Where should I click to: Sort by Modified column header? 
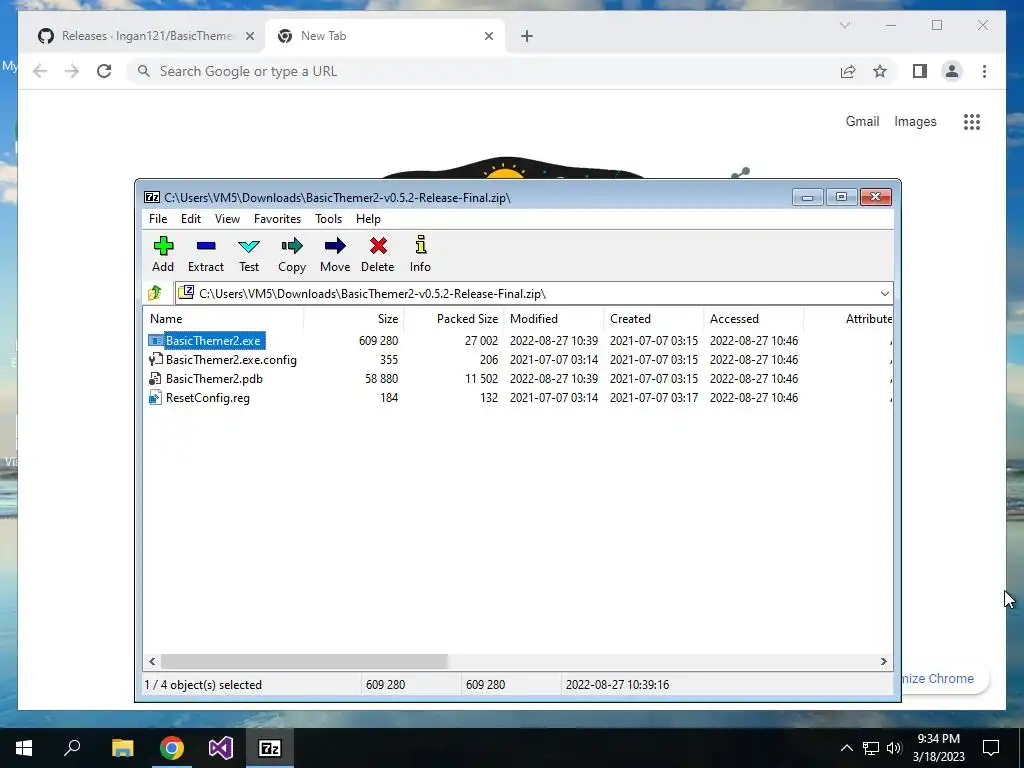tap(554, 319)
